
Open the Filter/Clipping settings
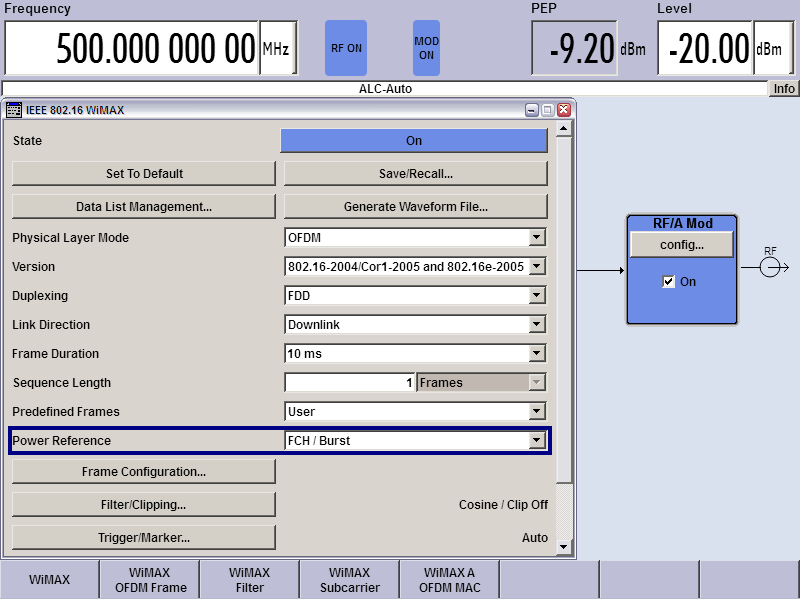pos(144,505)
